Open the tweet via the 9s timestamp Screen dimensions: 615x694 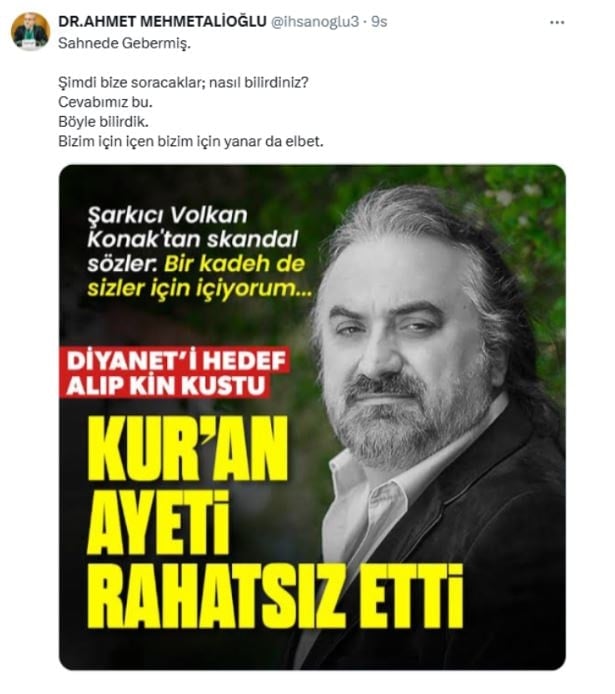[x=379, y=22]
